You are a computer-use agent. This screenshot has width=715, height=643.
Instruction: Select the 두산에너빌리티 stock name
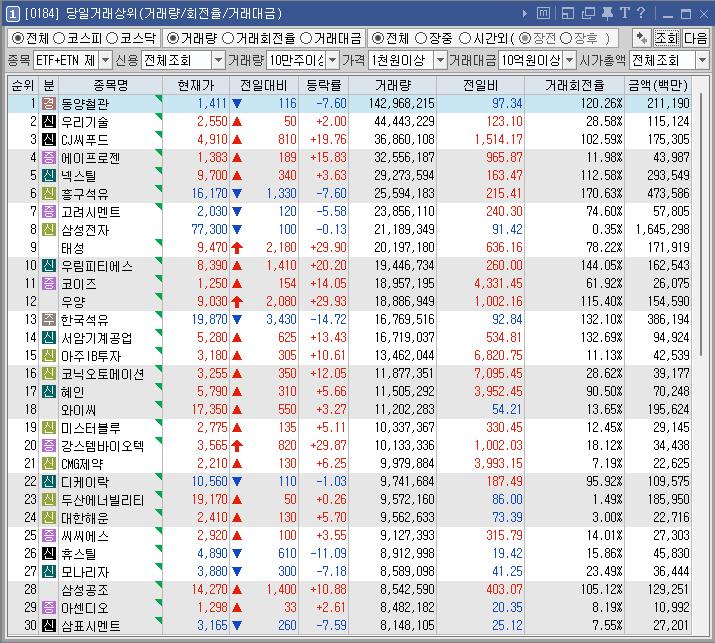click(103, 500)
